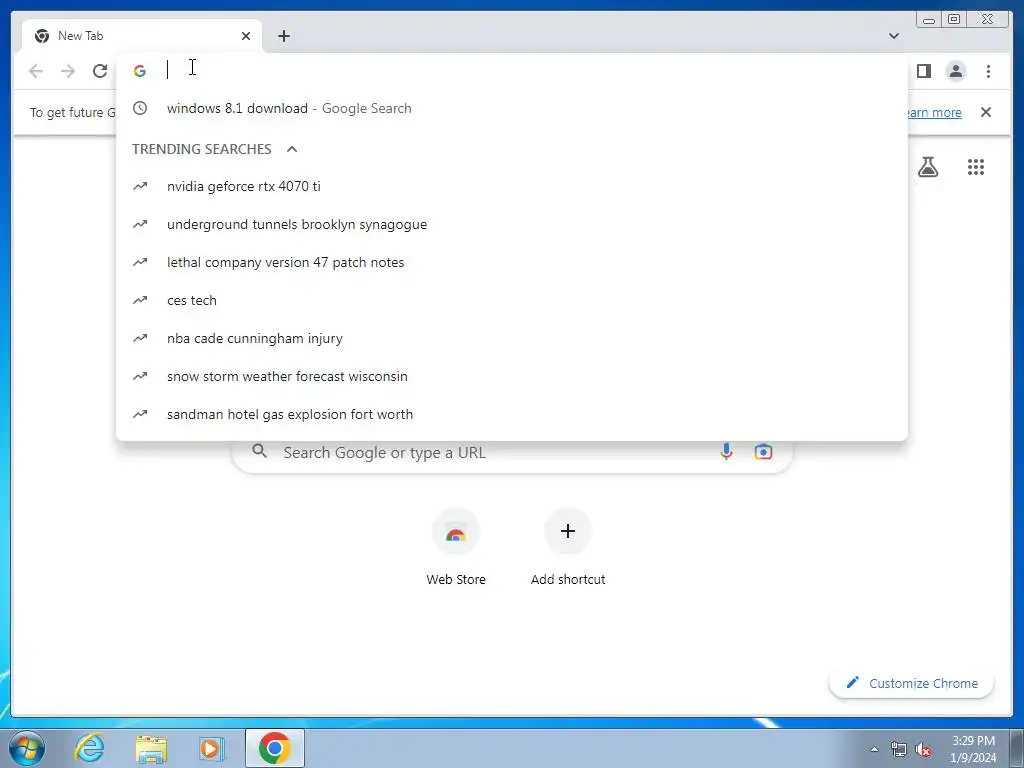
Task: Collapse the Trending Searches section
Action: coord(292,149)
